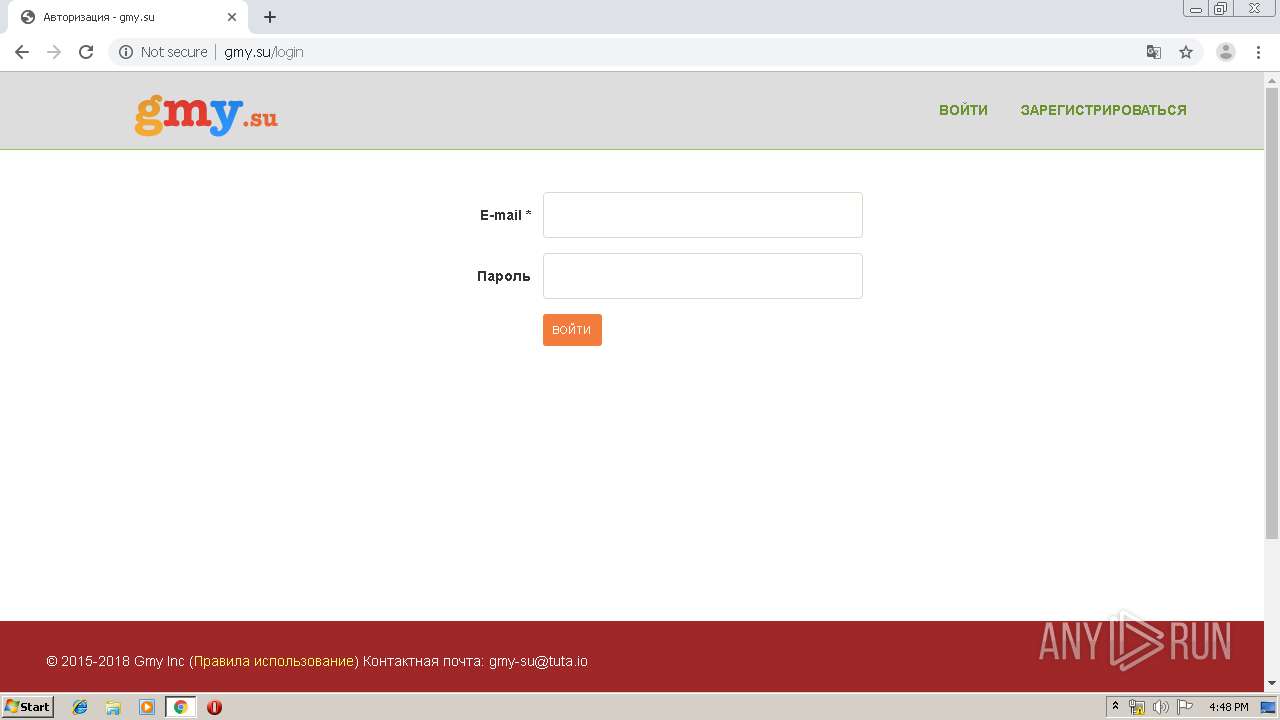Viewport: 1280px width, 720px height.
Task: Open the ВОЙТИ header link
Action: pyautogui.click(x=963, y=110)
